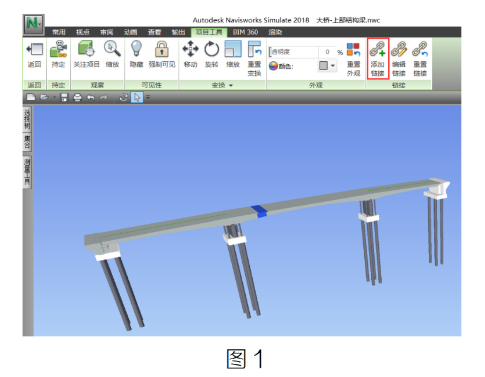Viewport: 485px width, 377px height.
Task: Click the Redo arrow icon
Action: (x=104, y=97)
